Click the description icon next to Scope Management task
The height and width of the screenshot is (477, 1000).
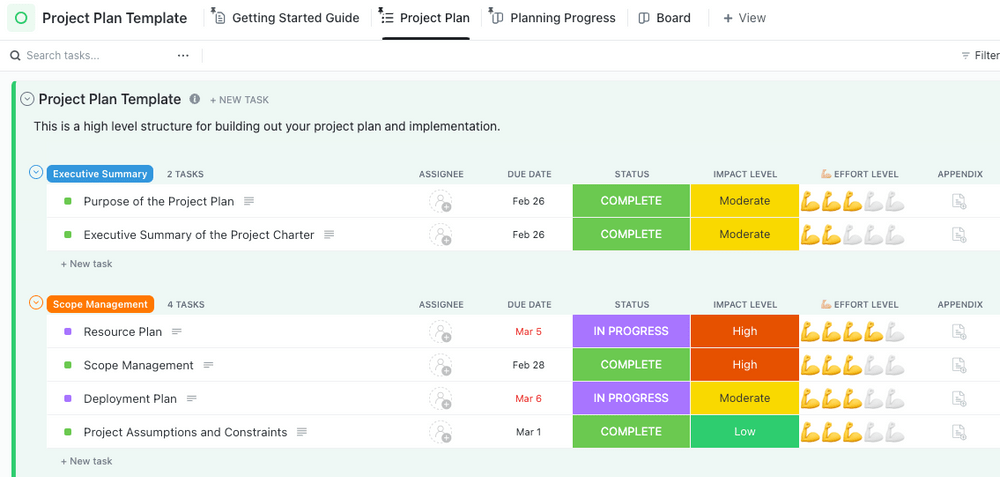(209, 365)
